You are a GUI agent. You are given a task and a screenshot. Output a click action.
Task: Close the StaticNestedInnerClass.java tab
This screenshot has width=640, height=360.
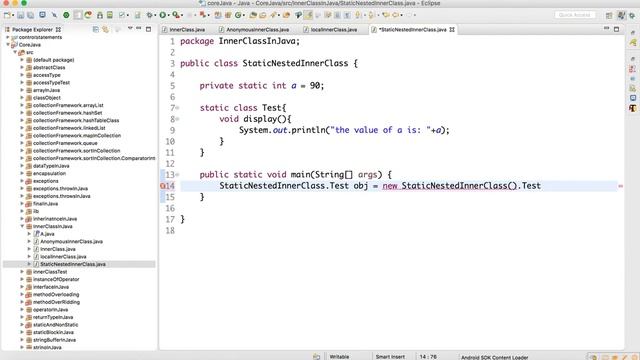pos(452,29)
